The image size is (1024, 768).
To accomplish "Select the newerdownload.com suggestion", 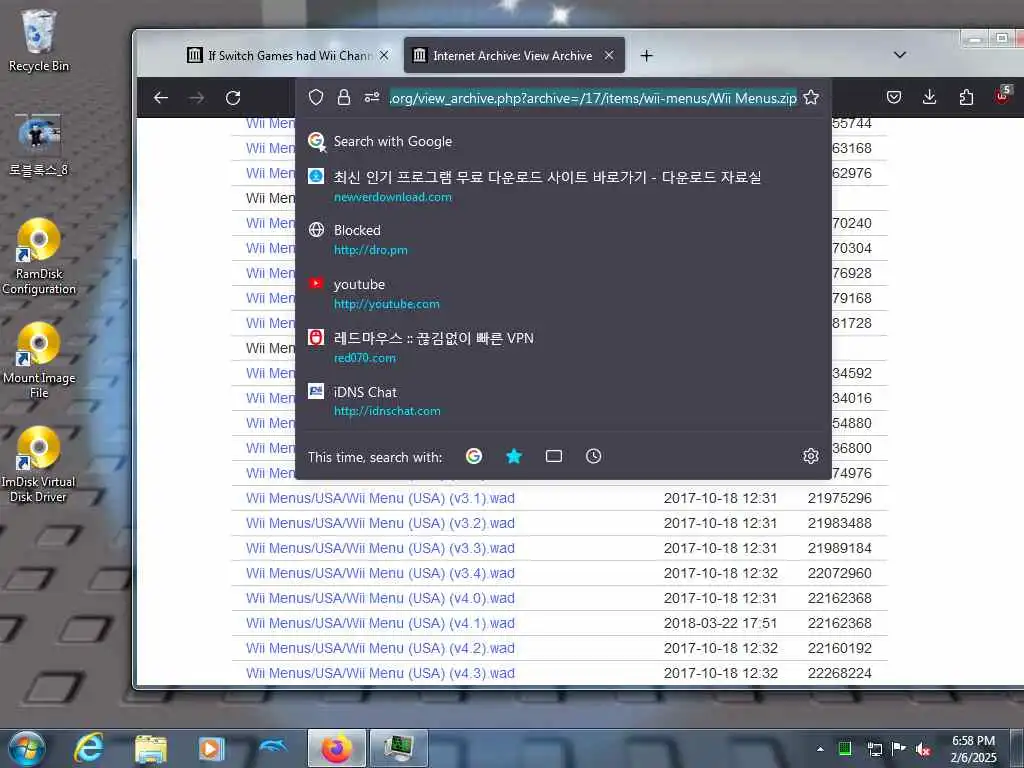I will click(x=563, y=186).
